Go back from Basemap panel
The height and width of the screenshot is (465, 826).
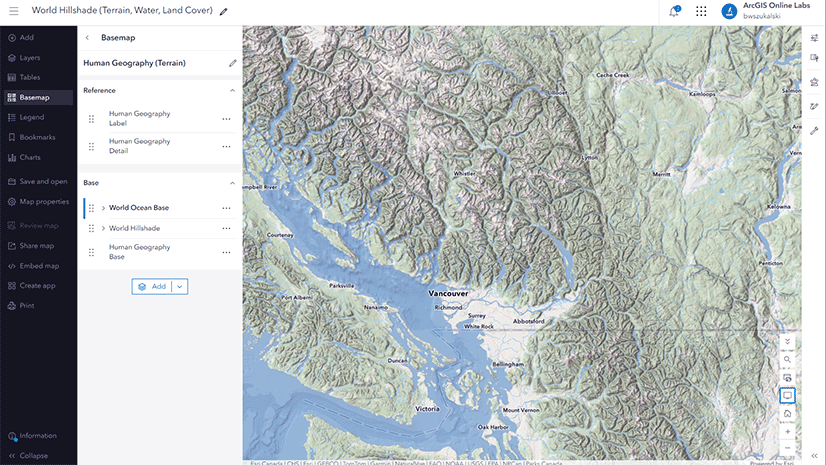87,37
